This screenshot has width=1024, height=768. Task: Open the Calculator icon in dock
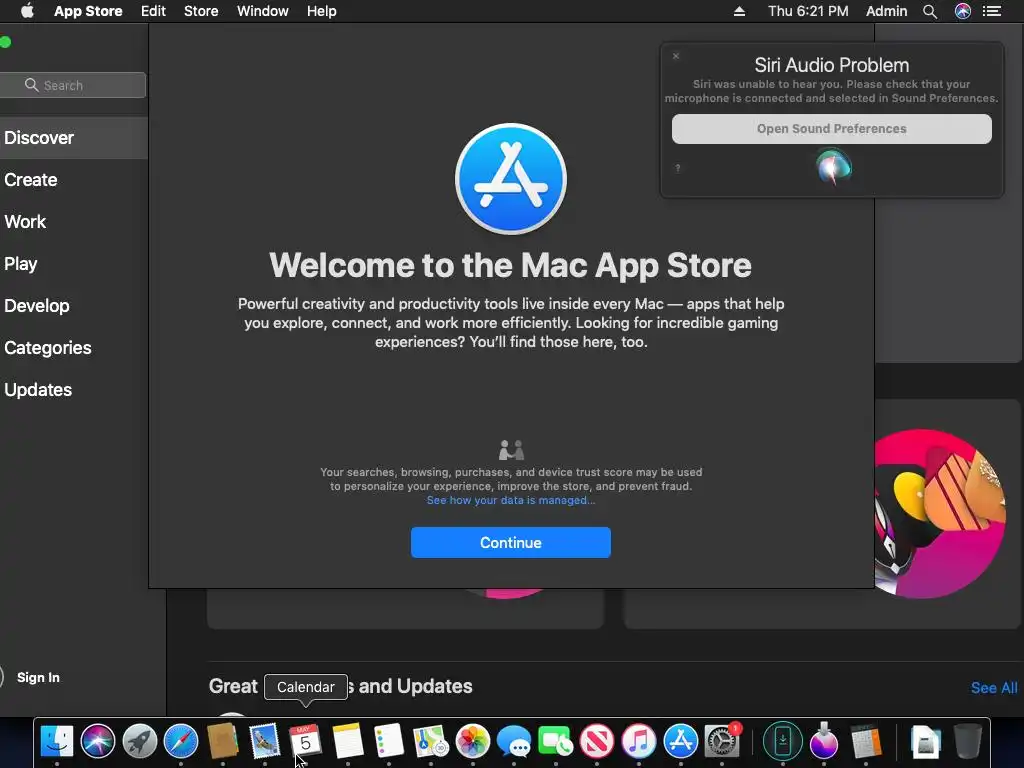point(866,741)
